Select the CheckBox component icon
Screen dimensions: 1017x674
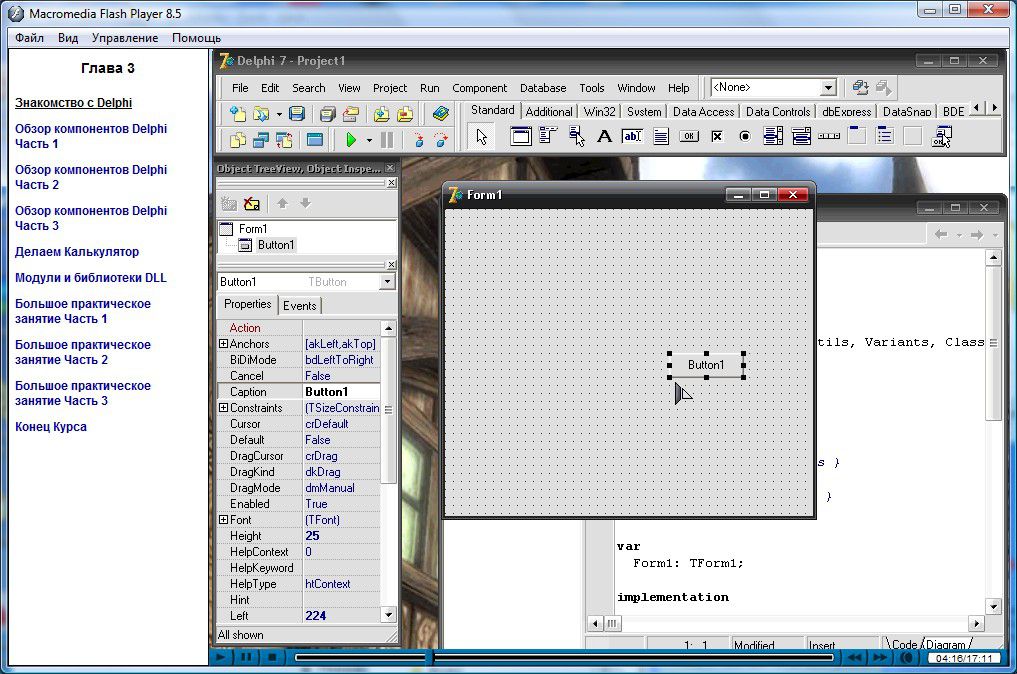point(717,136)
